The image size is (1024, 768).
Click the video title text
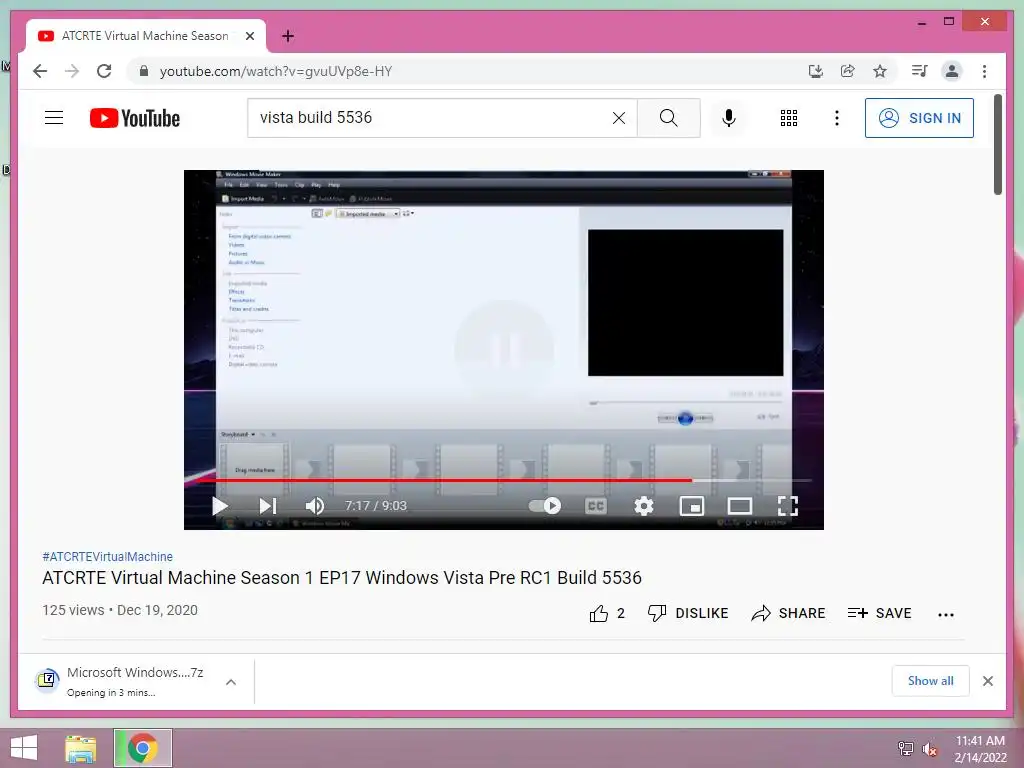[342, 578]
